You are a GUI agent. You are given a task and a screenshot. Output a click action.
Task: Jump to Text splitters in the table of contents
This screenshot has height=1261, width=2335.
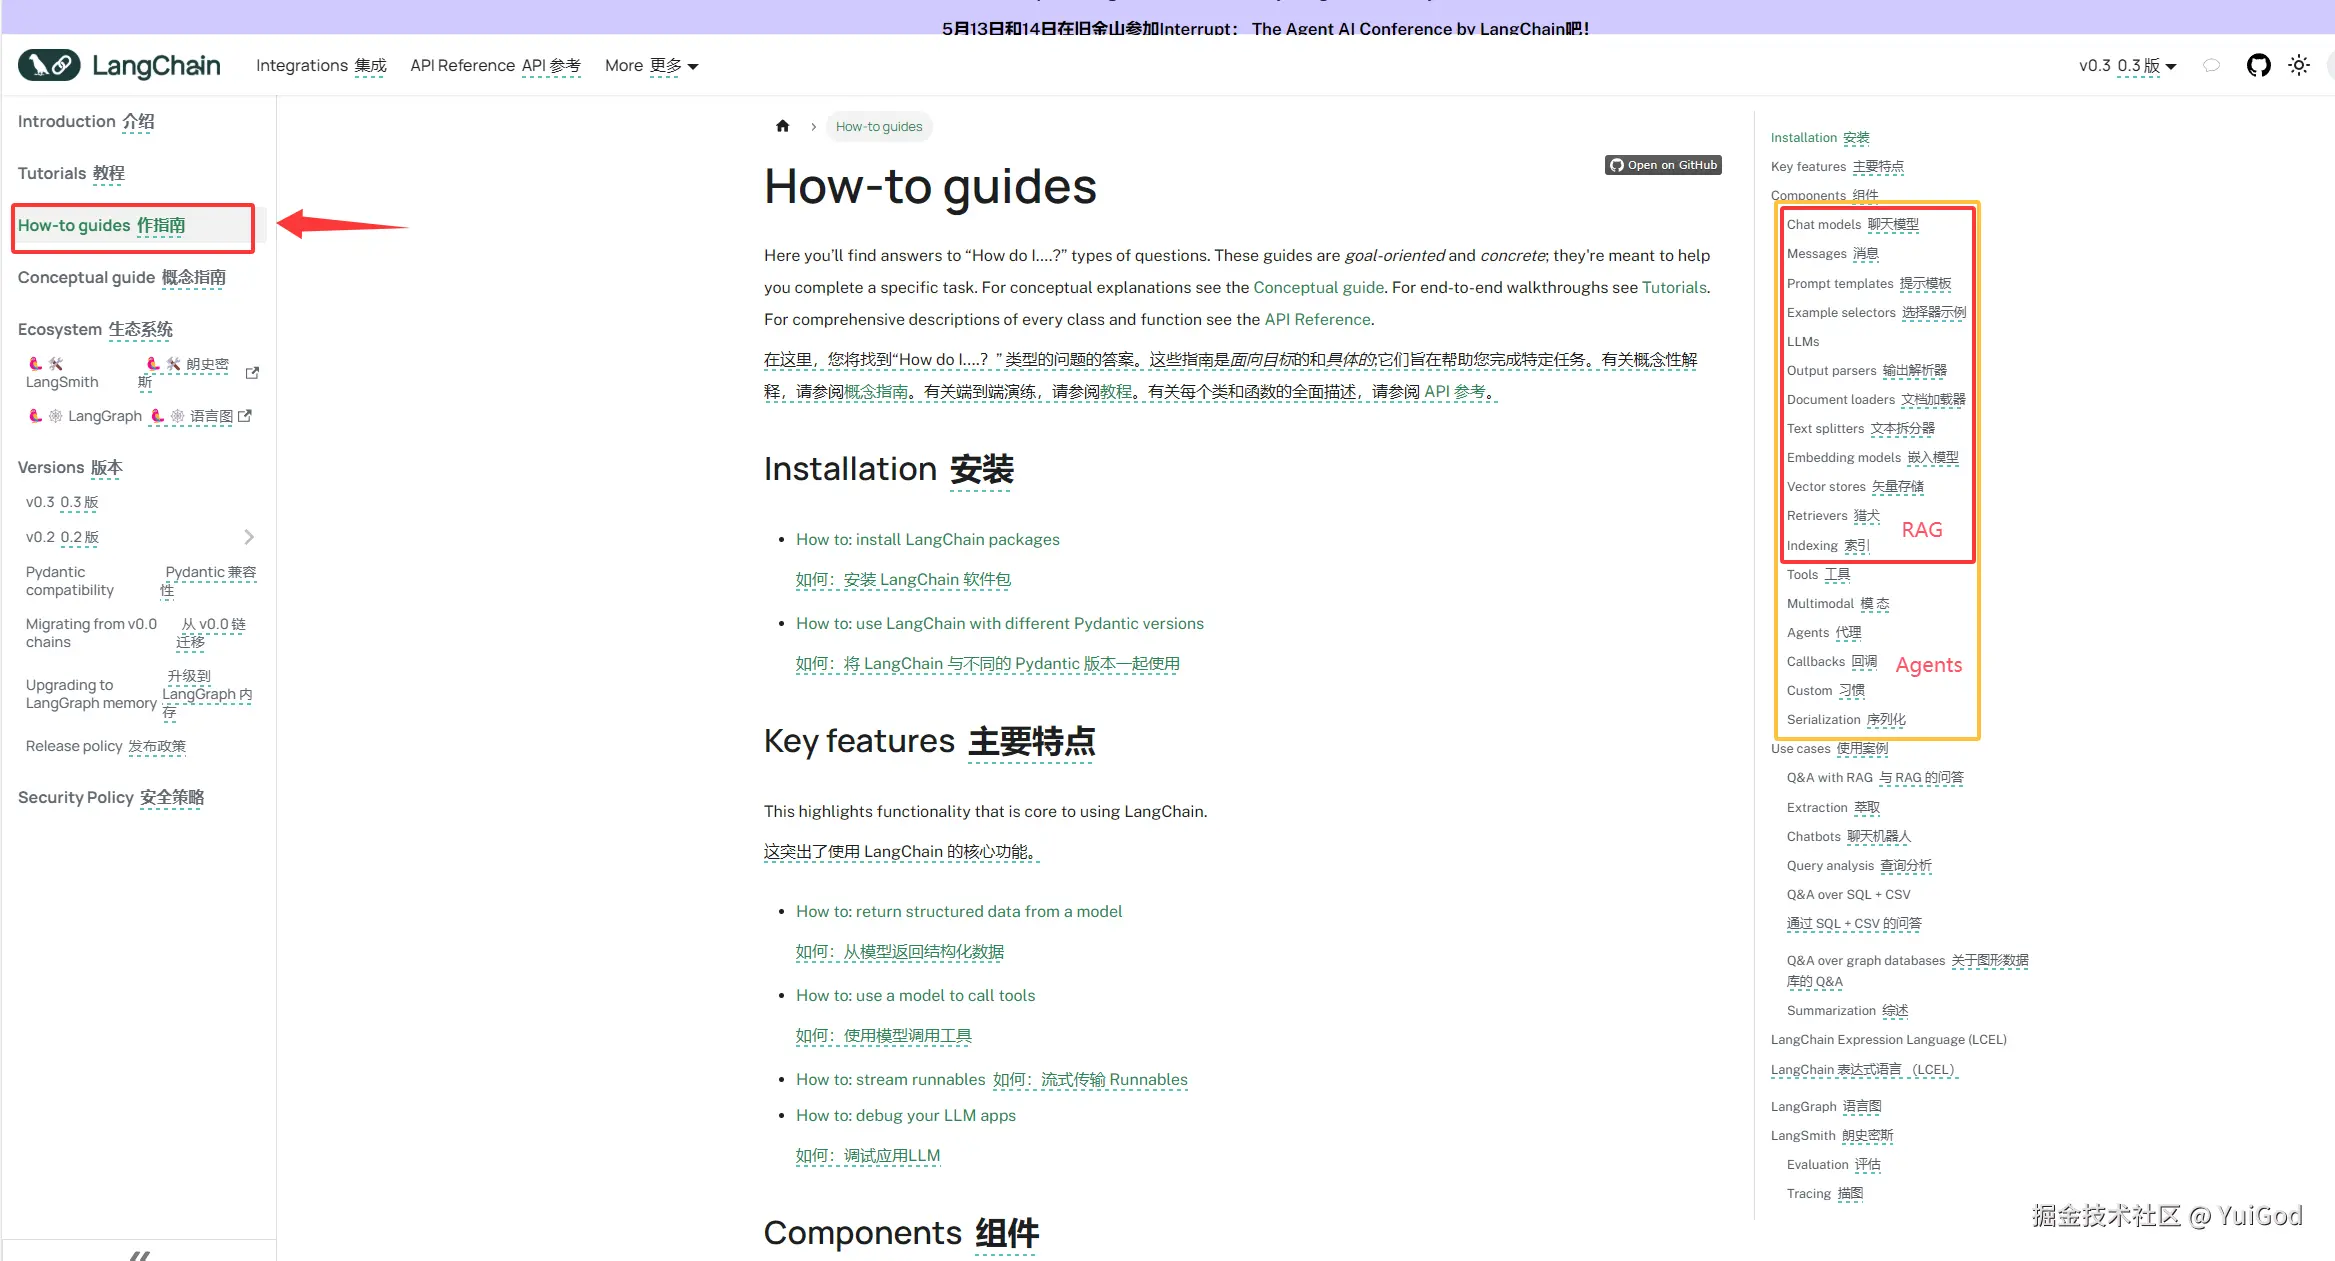[x=1861, y=428]
